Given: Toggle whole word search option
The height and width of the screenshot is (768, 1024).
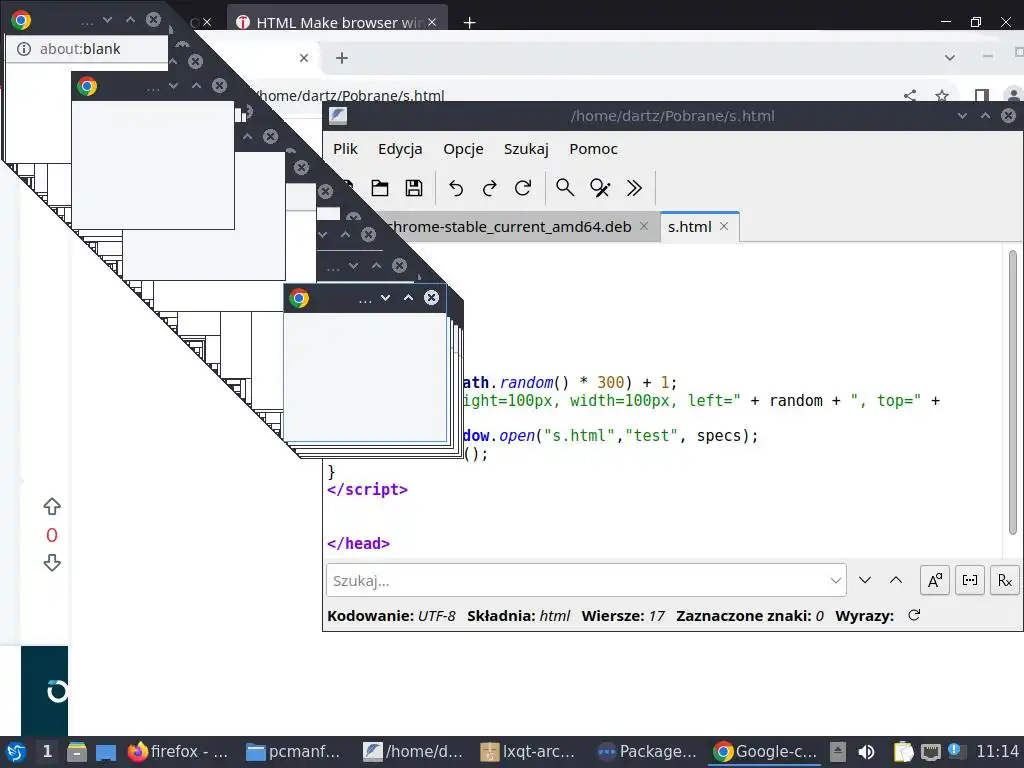Looking at the screenshot, I should [x=970, y=580].
